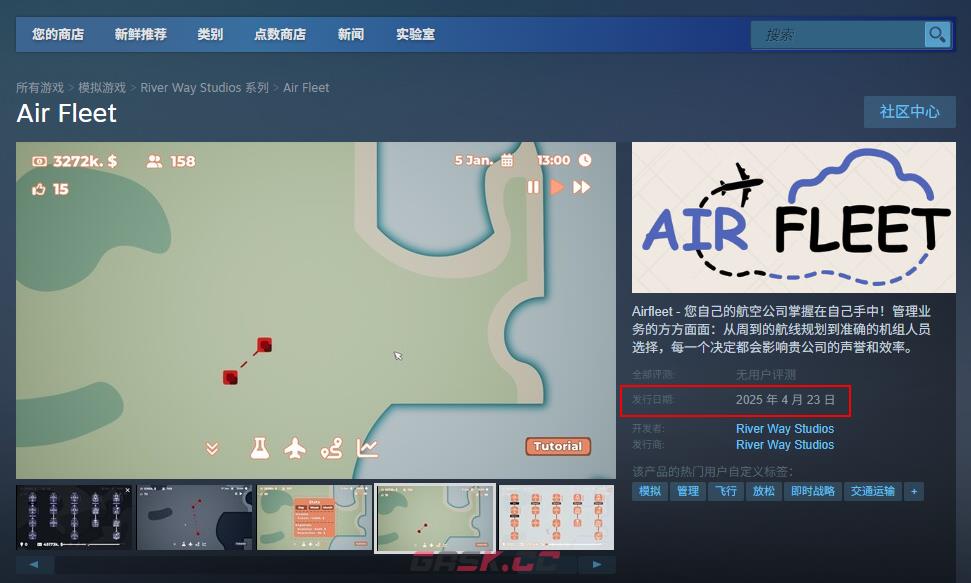
Task: Click the search magnifier icon
Action: tap(937, 35)
